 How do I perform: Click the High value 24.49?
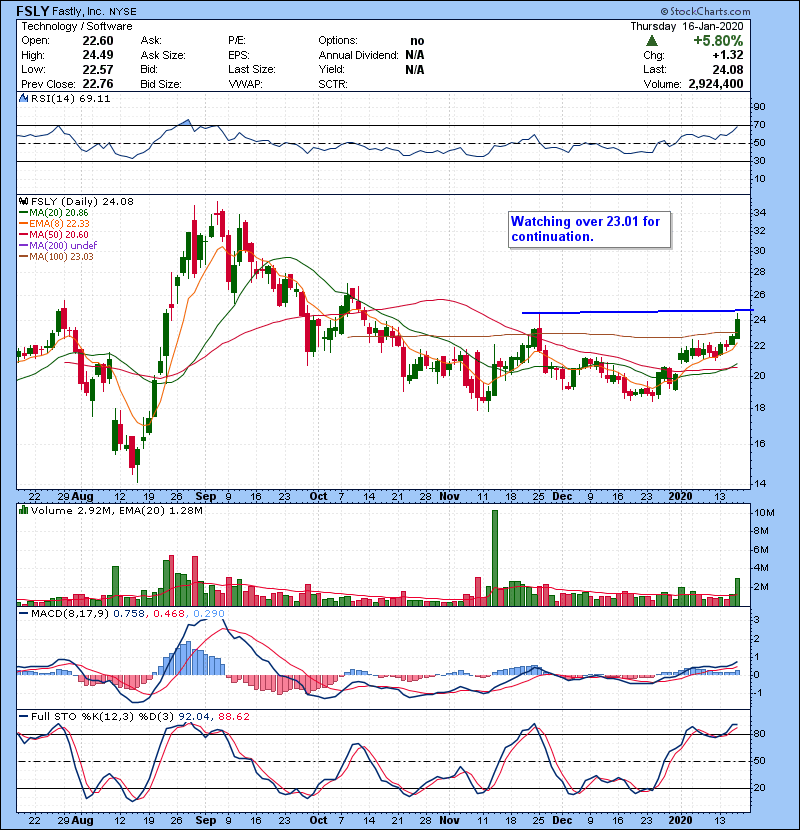coord(98,55)
